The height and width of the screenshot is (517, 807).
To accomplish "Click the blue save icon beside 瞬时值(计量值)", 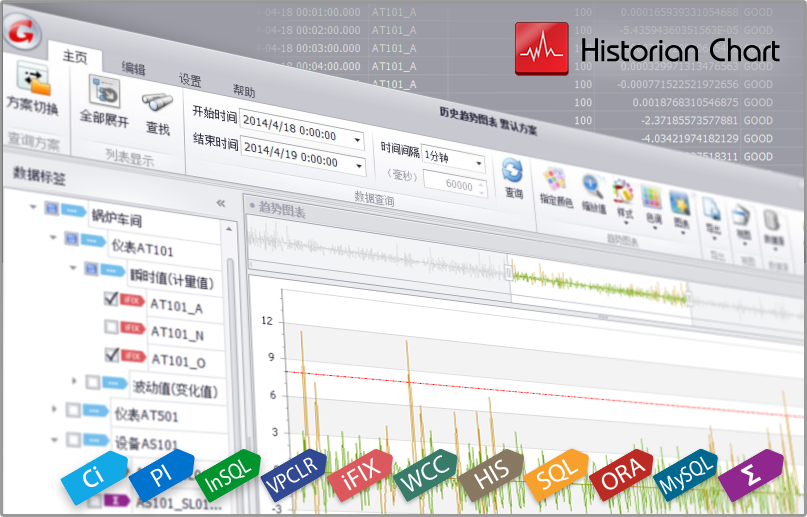I will point(91,268).
